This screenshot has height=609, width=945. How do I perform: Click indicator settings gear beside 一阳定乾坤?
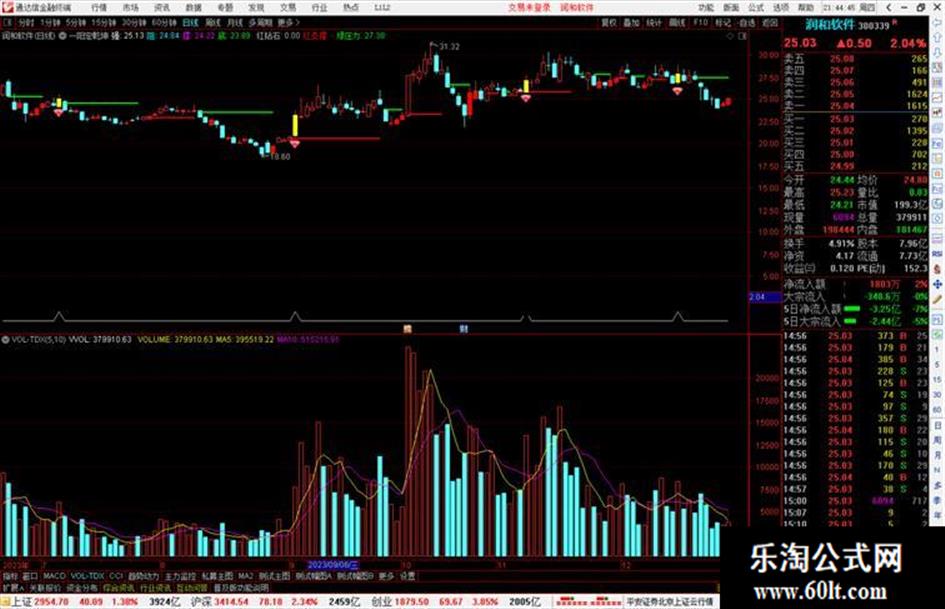[x=63, y=36]
